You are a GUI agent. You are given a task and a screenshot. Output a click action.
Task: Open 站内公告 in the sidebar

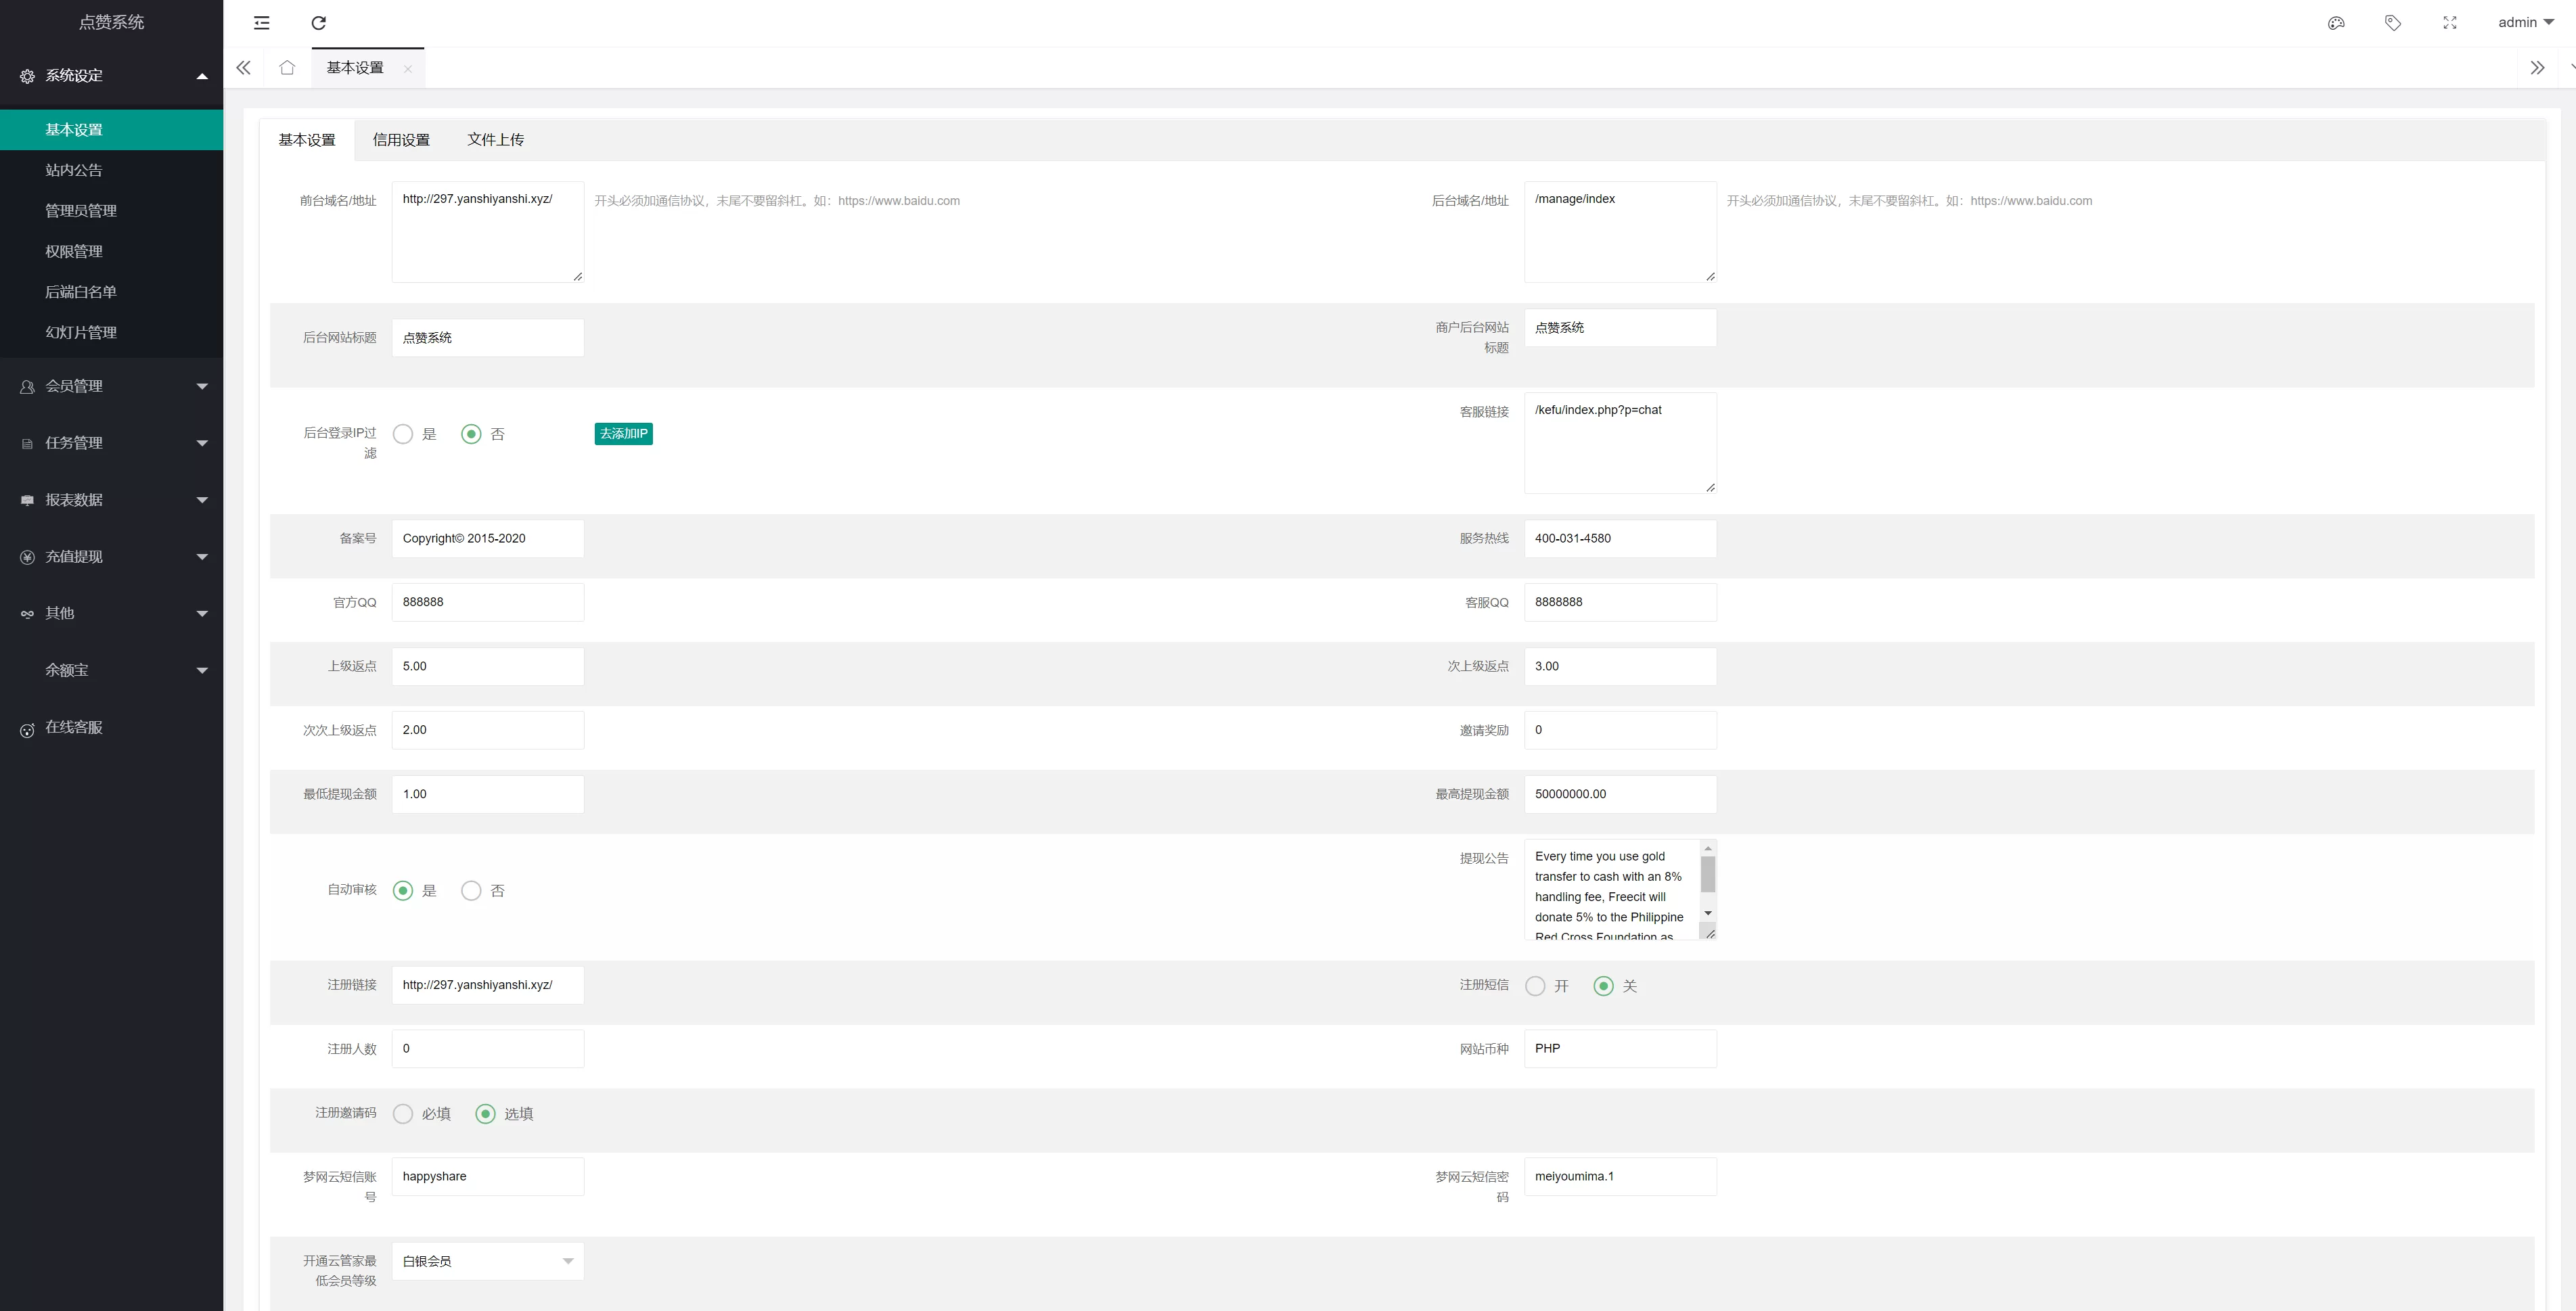pos(74,170)
